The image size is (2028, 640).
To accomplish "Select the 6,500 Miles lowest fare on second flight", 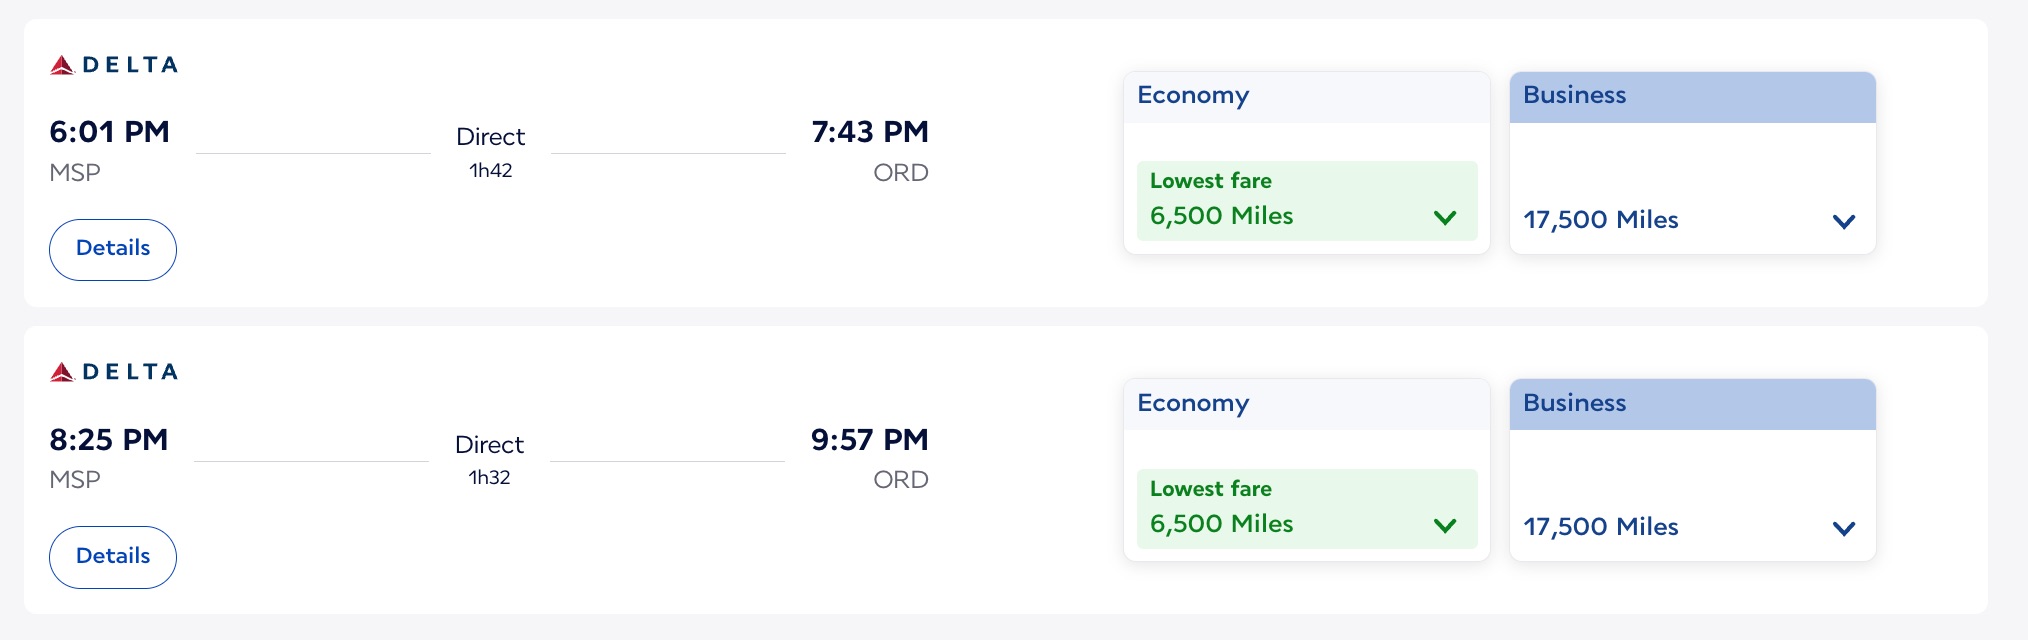I will point(1221,524).
